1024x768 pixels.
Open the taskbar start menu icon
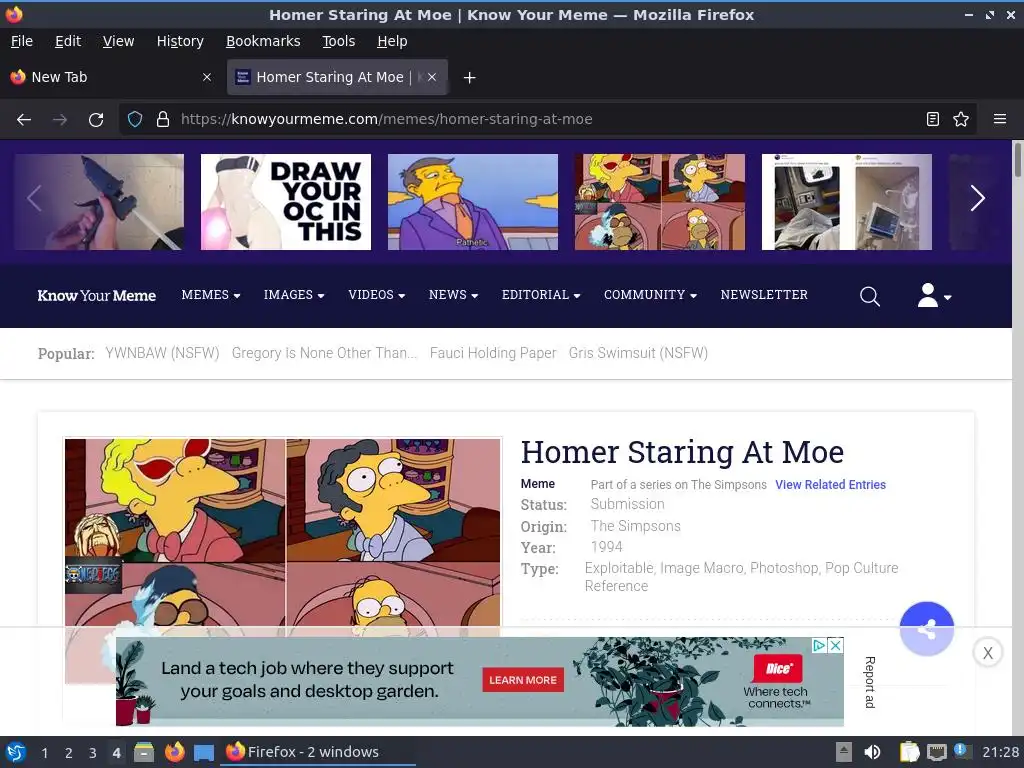[x=16, y=752]
